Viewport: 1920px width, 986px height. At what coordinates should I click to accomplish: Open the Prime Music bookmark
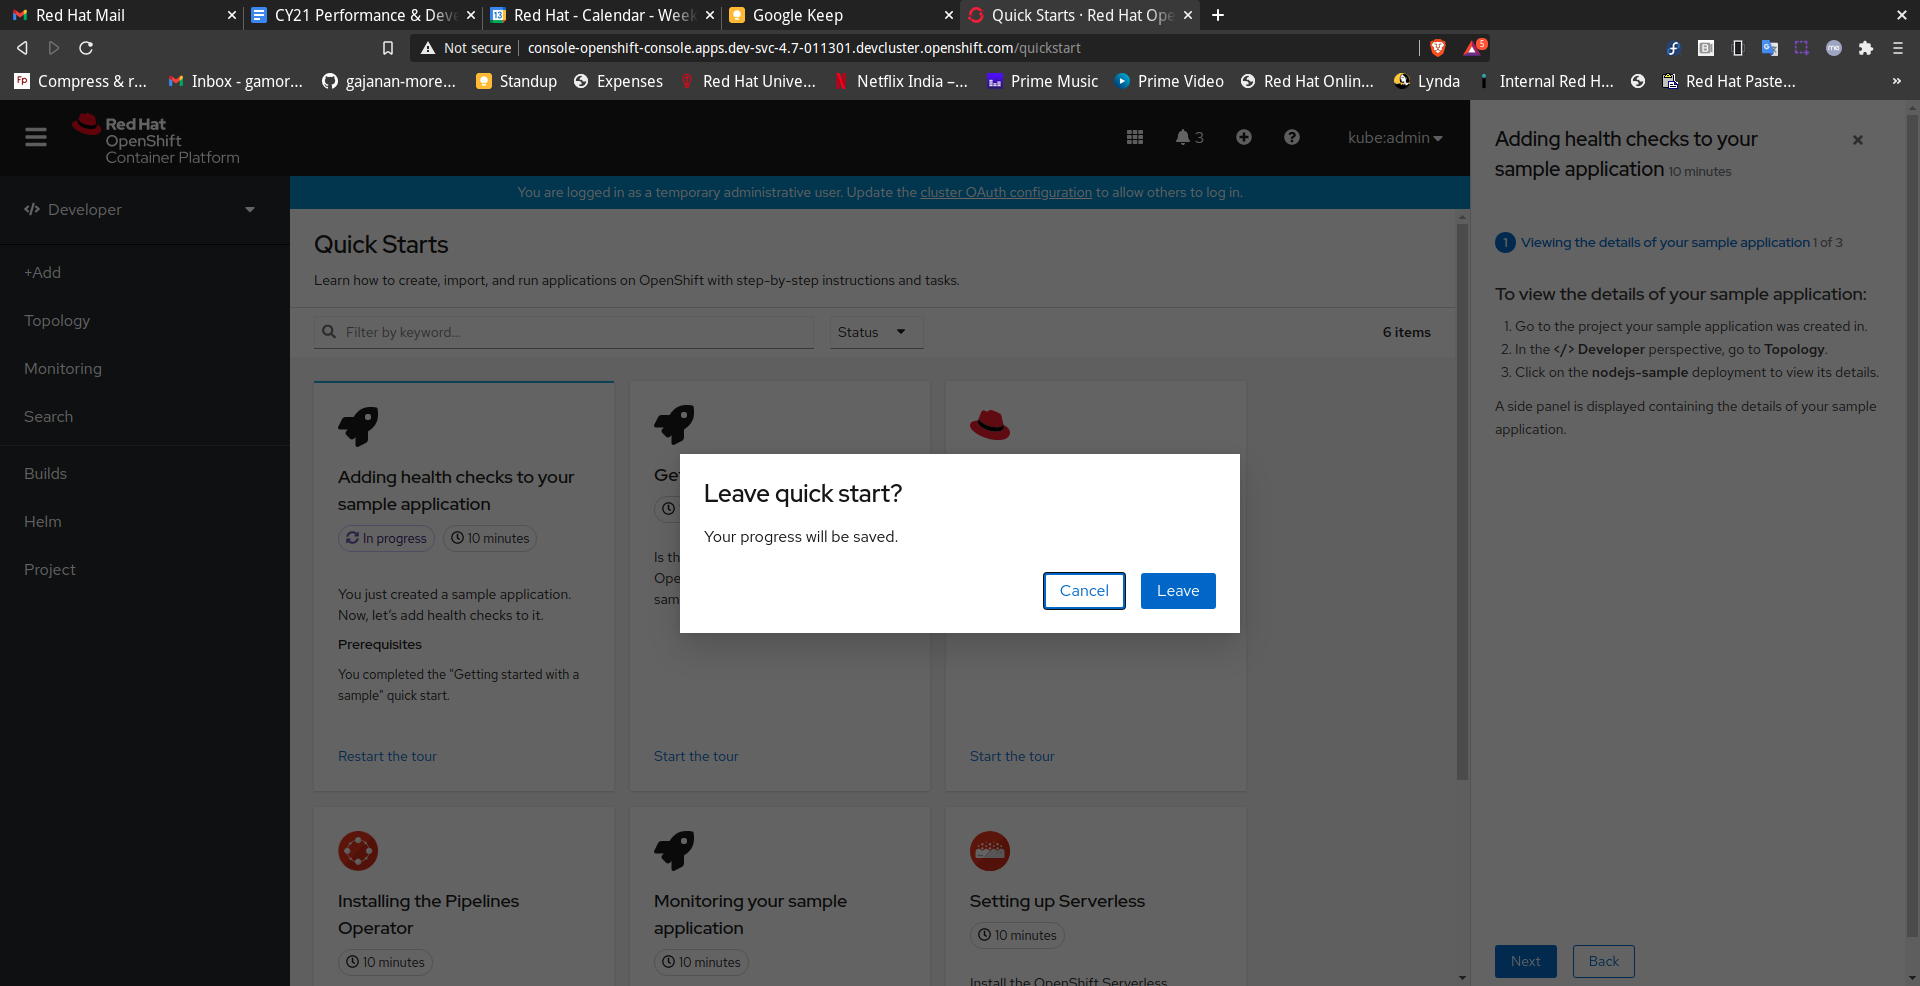click(x=1042, y=81)
